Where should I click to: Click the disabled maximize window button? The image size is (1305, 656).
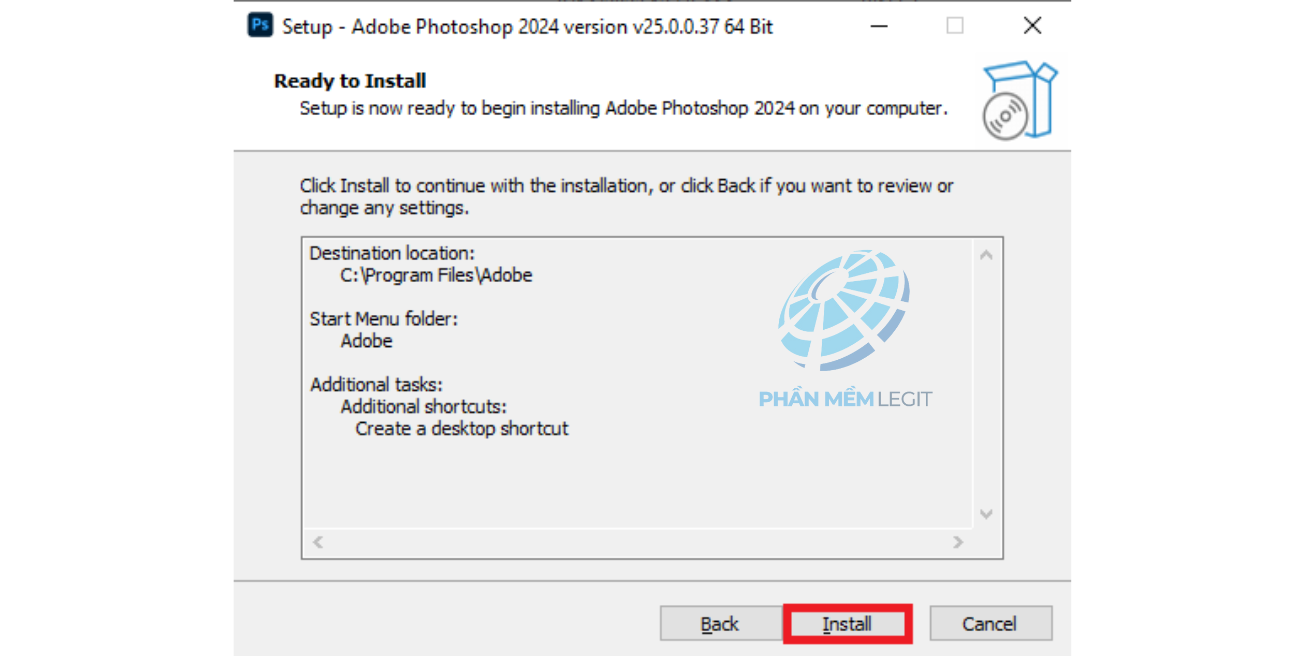pos(955,26)
